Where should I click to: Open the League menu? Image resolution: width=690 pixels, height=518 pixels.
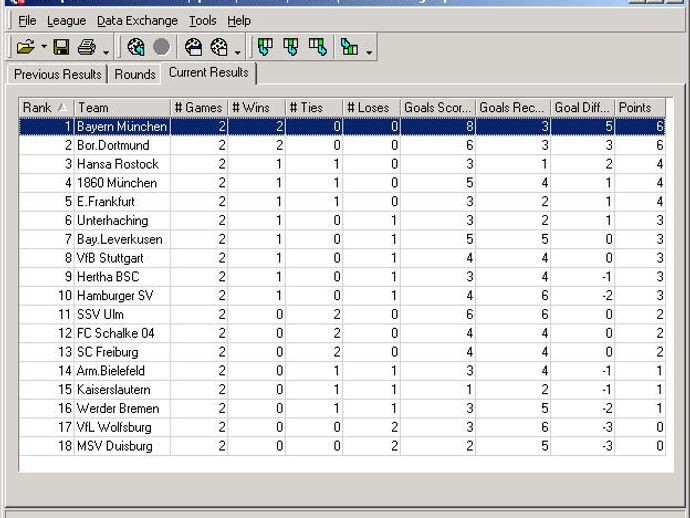coord(66,21)
